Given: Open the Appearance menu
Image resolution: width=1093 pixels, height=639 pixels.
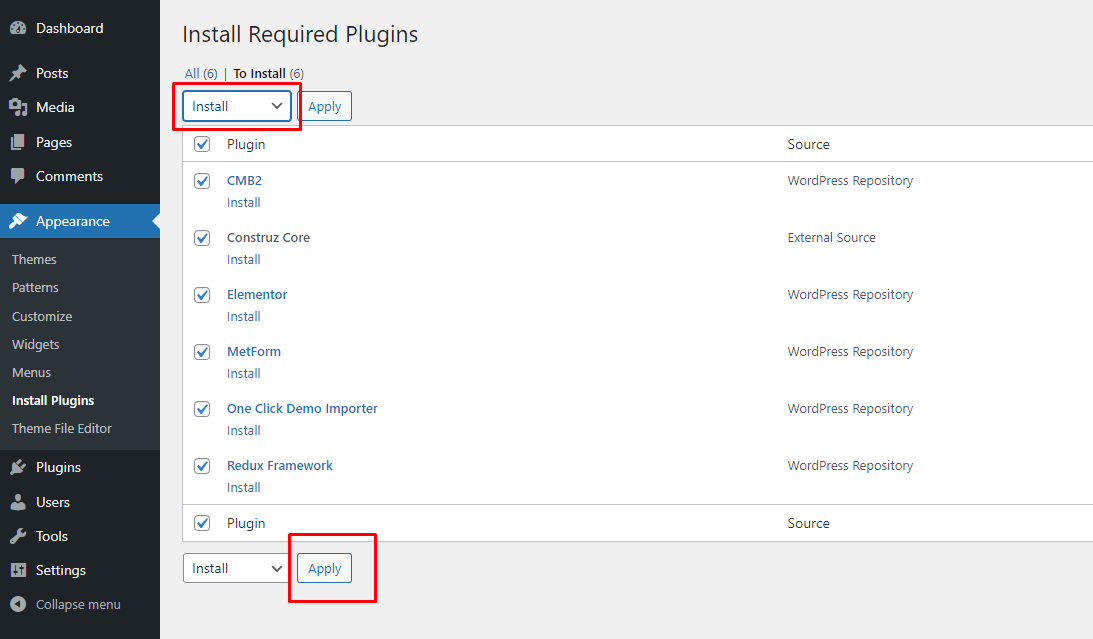Looking at the screenshot, I should tap(73, 221).
